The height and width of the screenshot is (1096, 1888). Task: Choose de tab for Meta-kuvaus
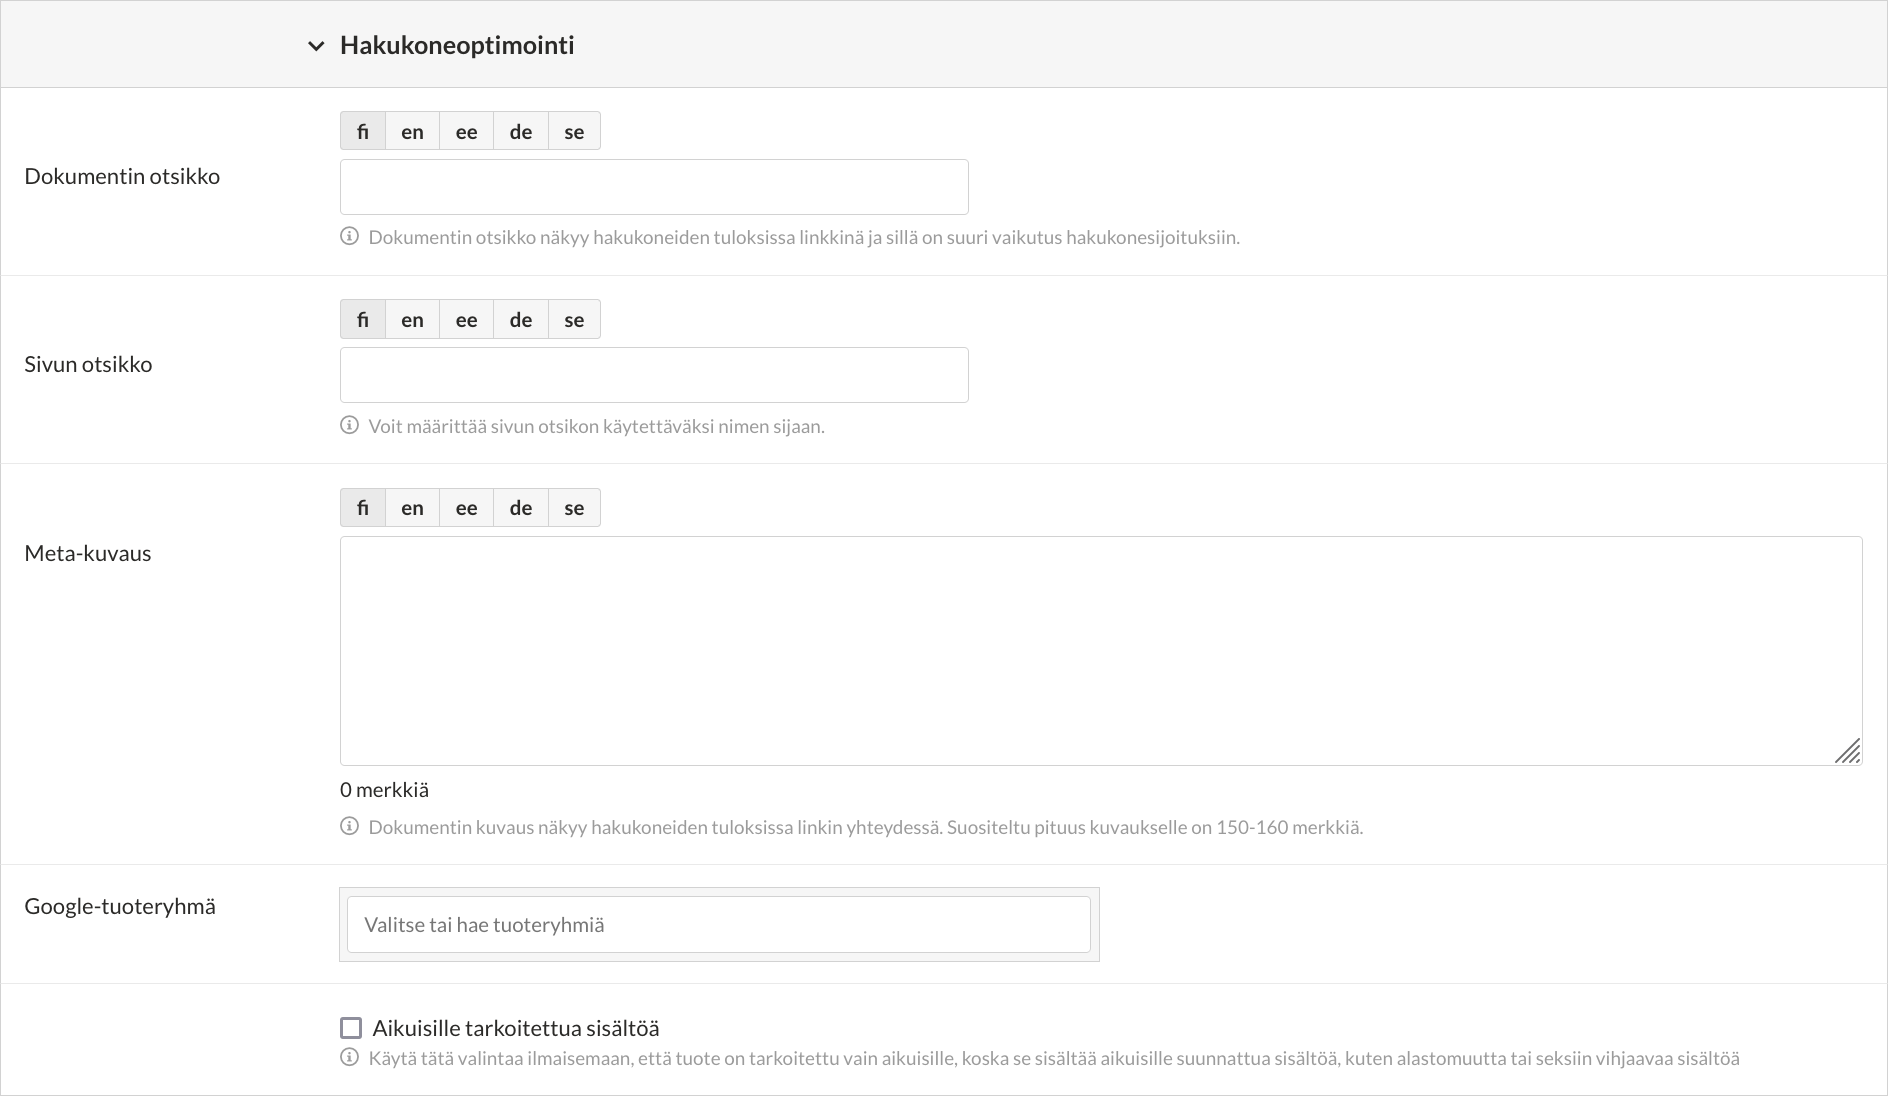[521, 507]
